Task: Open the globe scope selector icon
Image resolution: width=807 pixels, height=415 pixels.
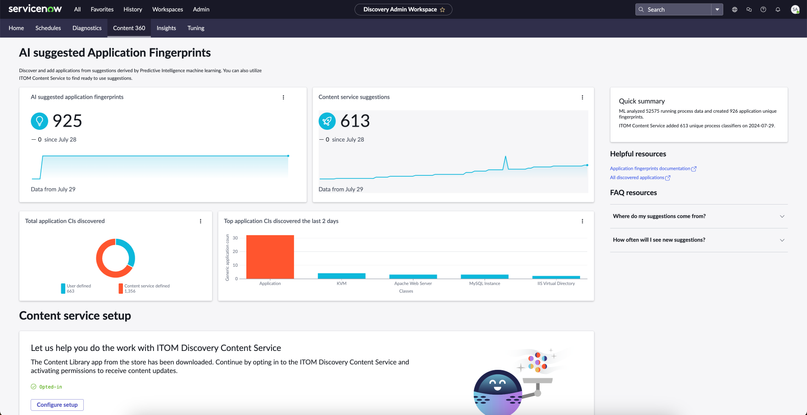Action: 734,9
